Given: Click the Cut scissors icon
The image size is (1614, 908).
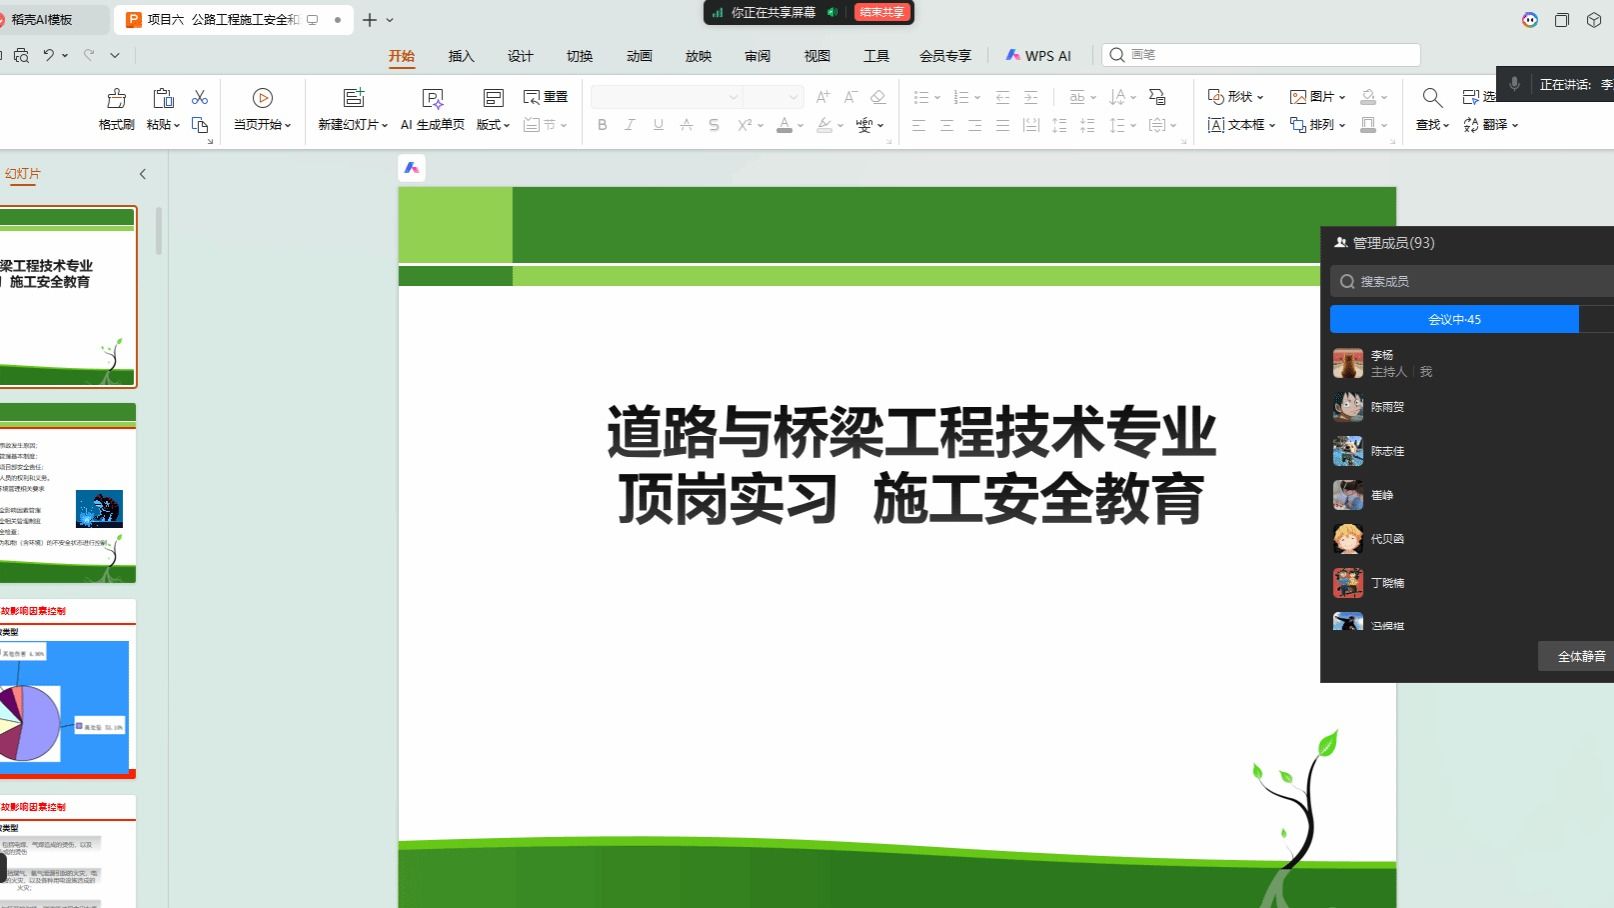Looking at the screenshot, I should tap(200, 97).
